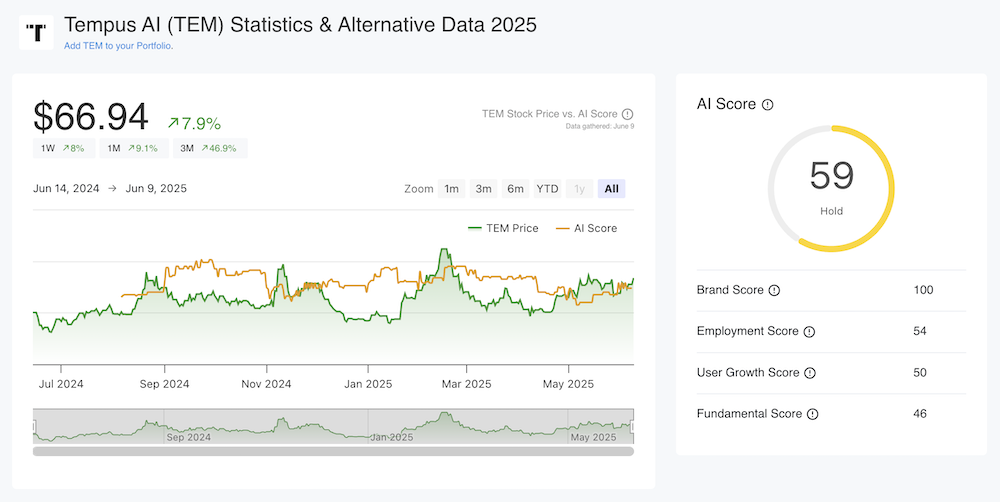Click the Brand Score value 100
This screenshot has width=1000, height=502.
(x=923, y=290)
